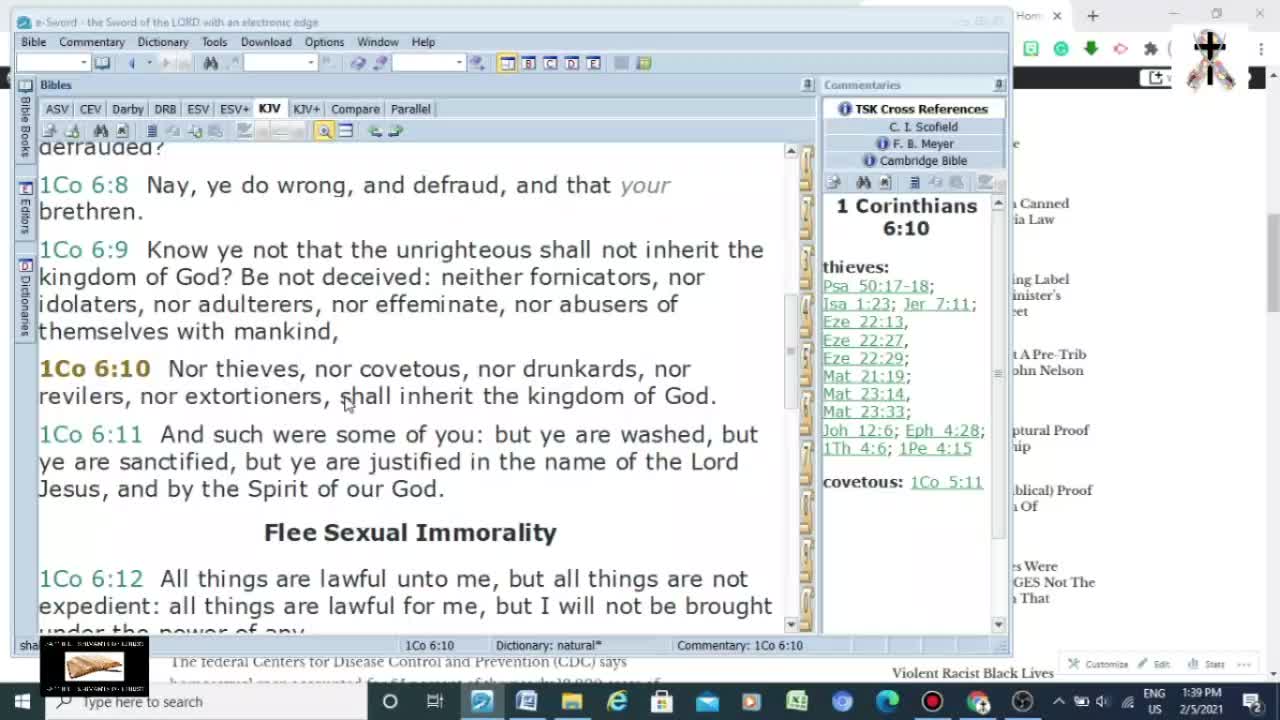Click the Windows taskbar search box
This screenshot has height=720, width=1280.
pos(206,702)
